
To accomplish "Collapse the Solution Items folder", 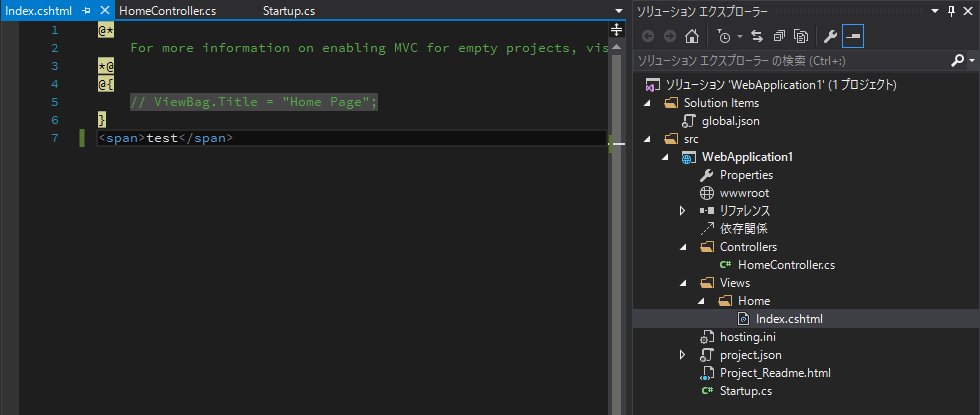I will click(648, 102).
